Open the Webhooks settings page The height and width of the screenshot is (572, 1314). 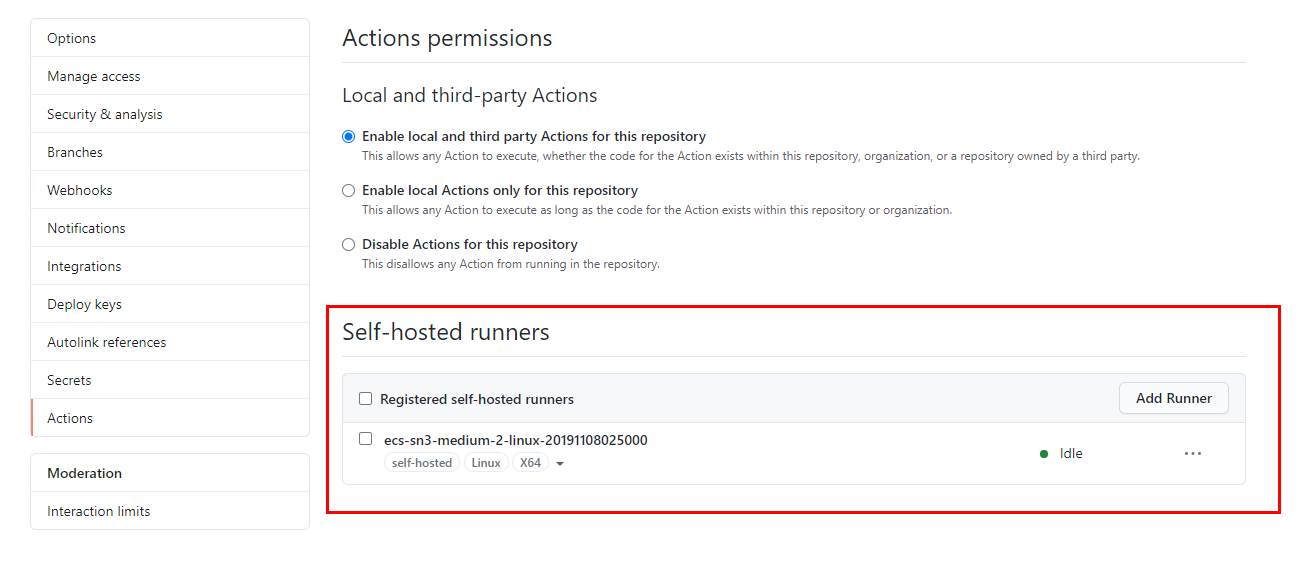[x=80, y=190]
